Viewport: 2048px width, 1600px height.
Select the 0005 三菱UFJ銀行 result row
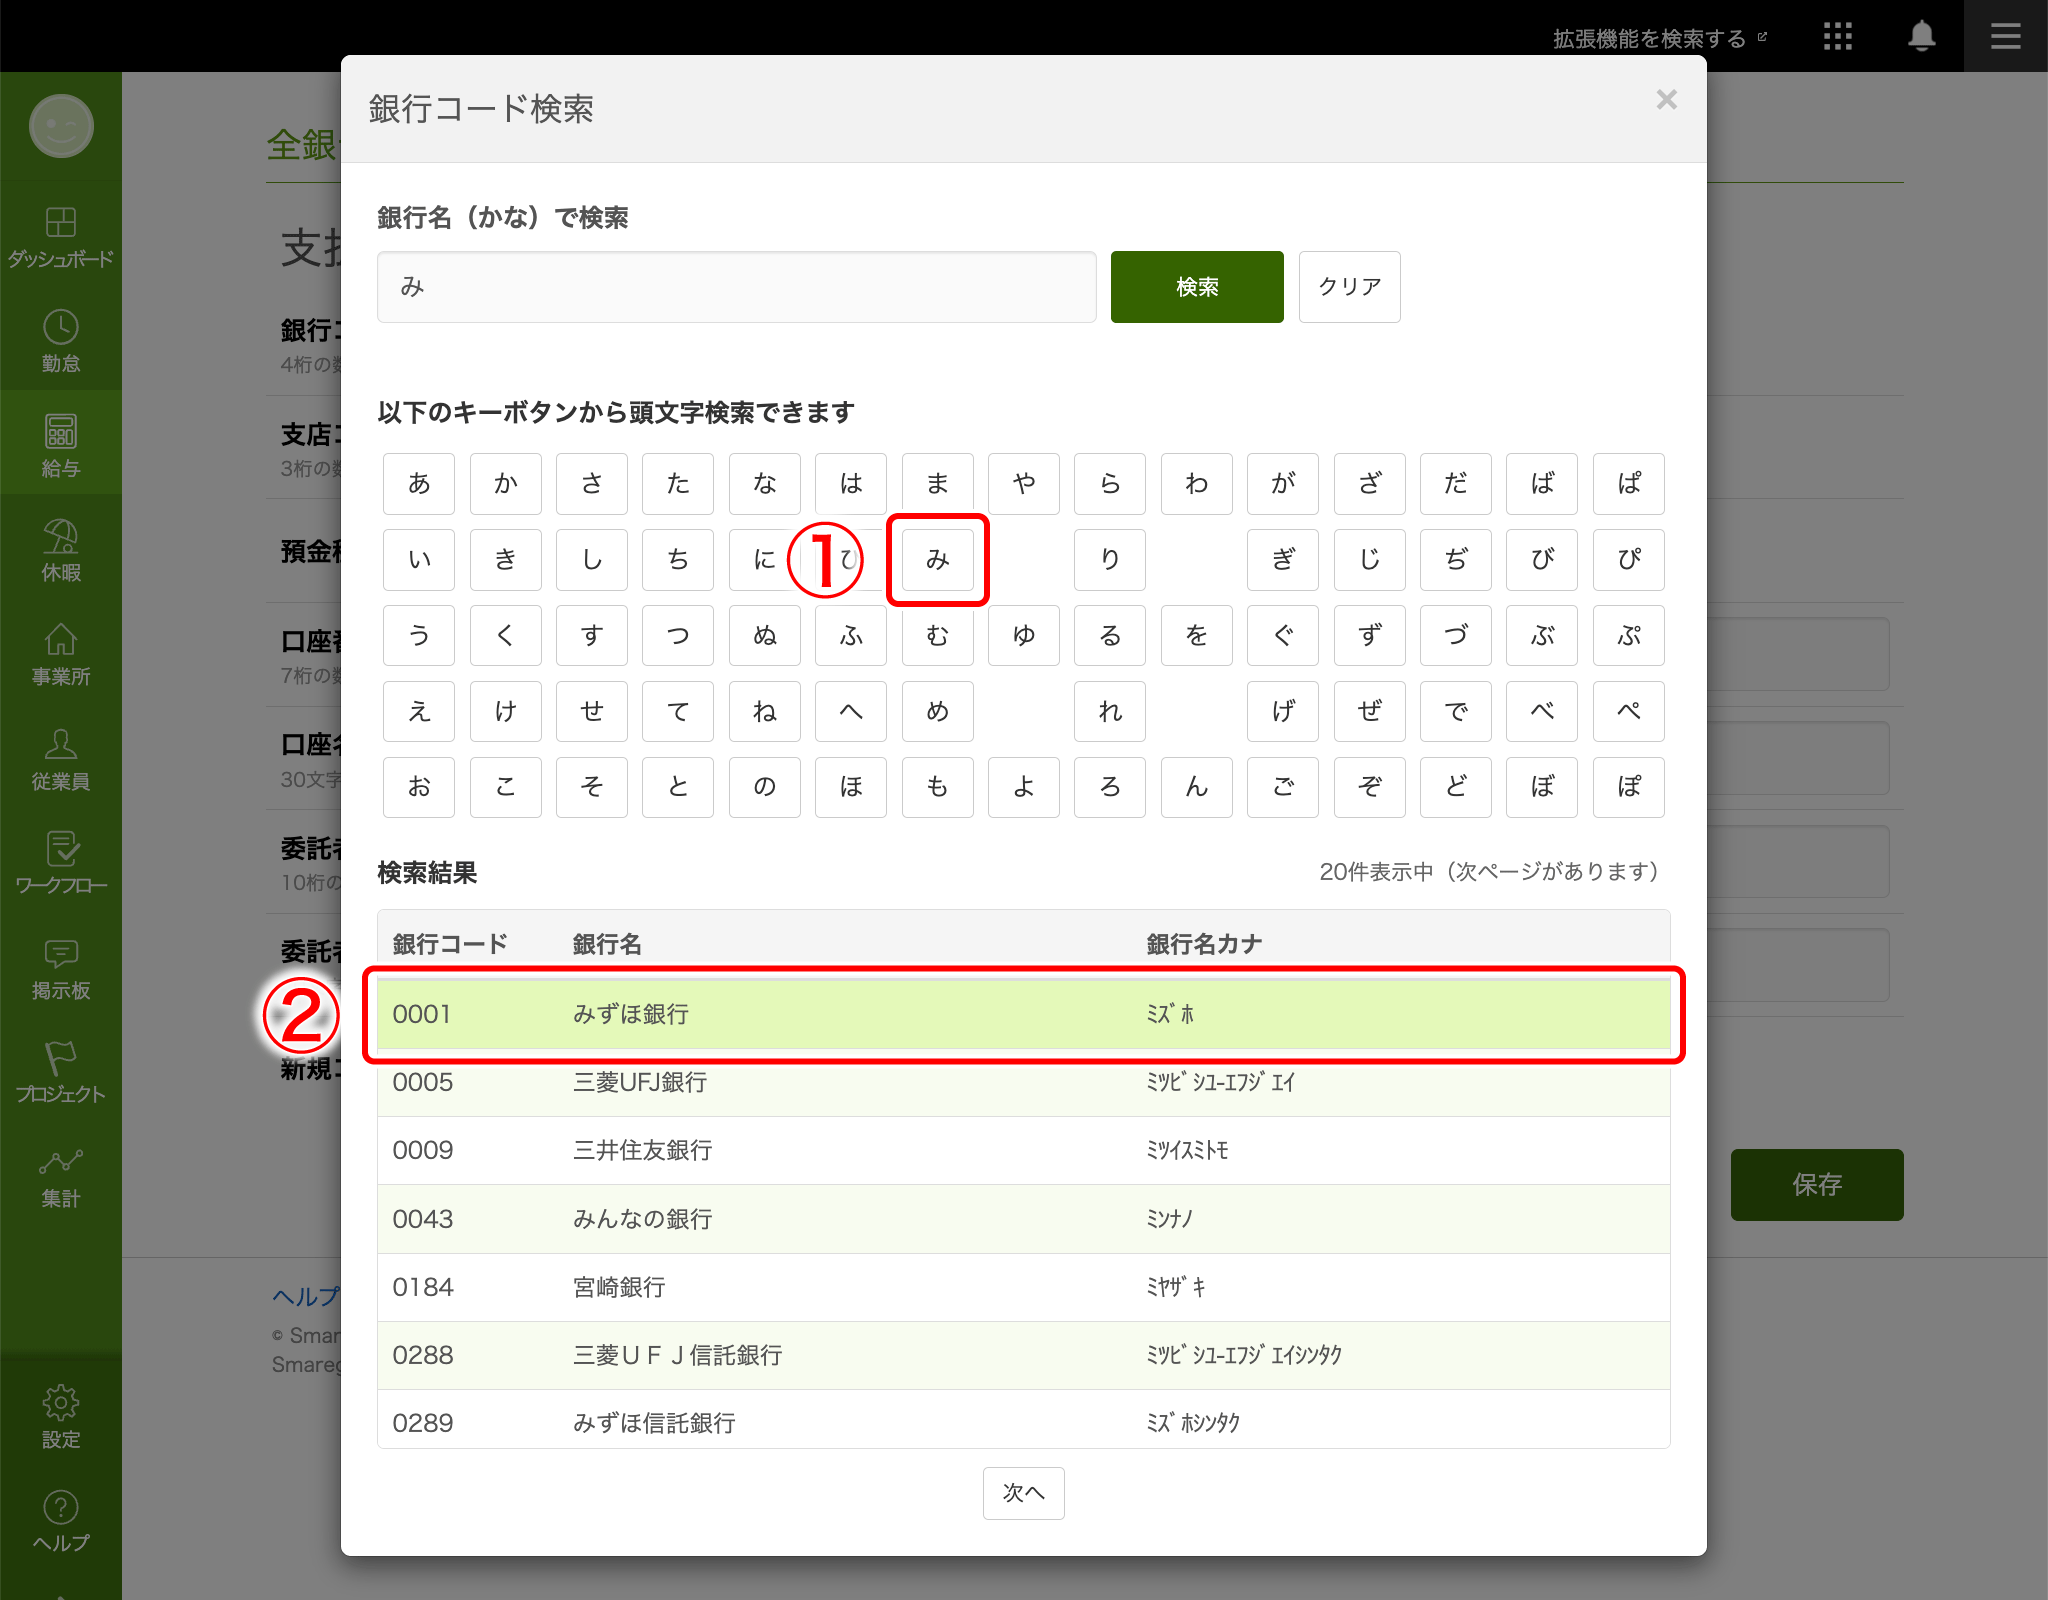[1024, 1082]
